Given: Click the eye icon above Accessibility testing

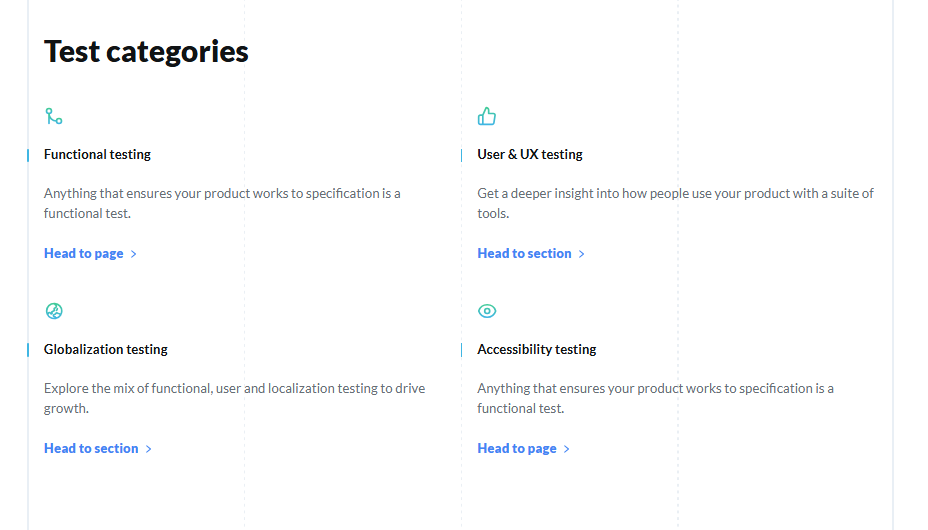Looking at the screenshot, I should click(x=487, y=311).
